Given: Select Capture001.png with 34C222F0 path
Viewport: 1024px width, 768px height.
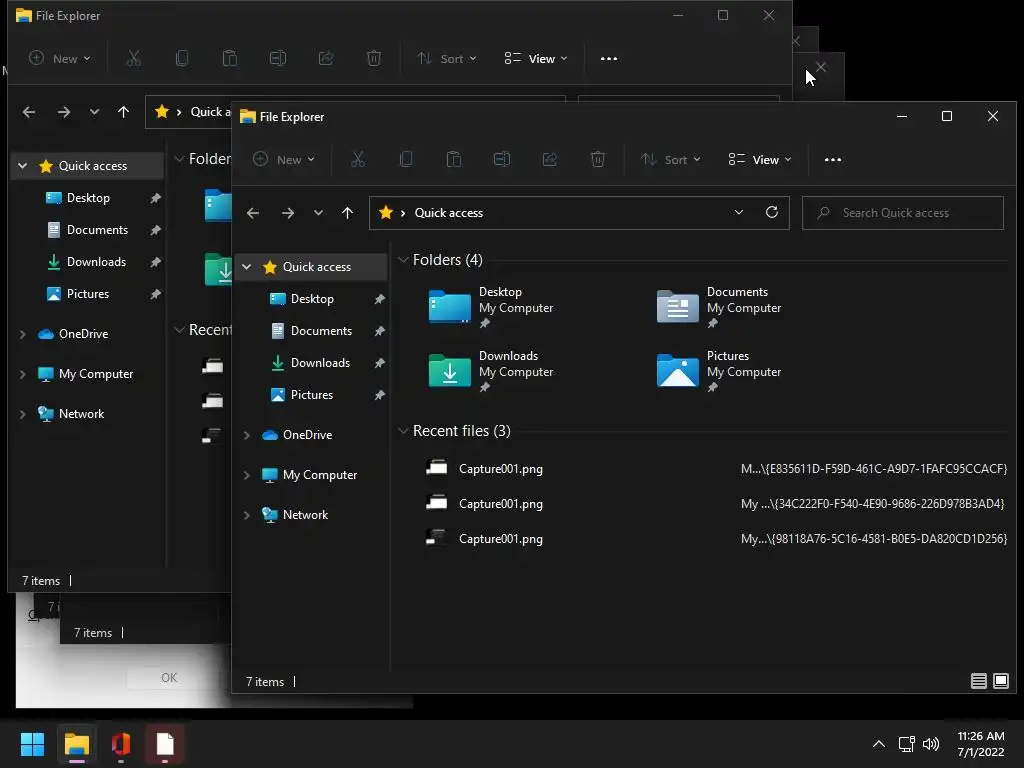Looking at the screenshot, I should [x=715, y=504].
